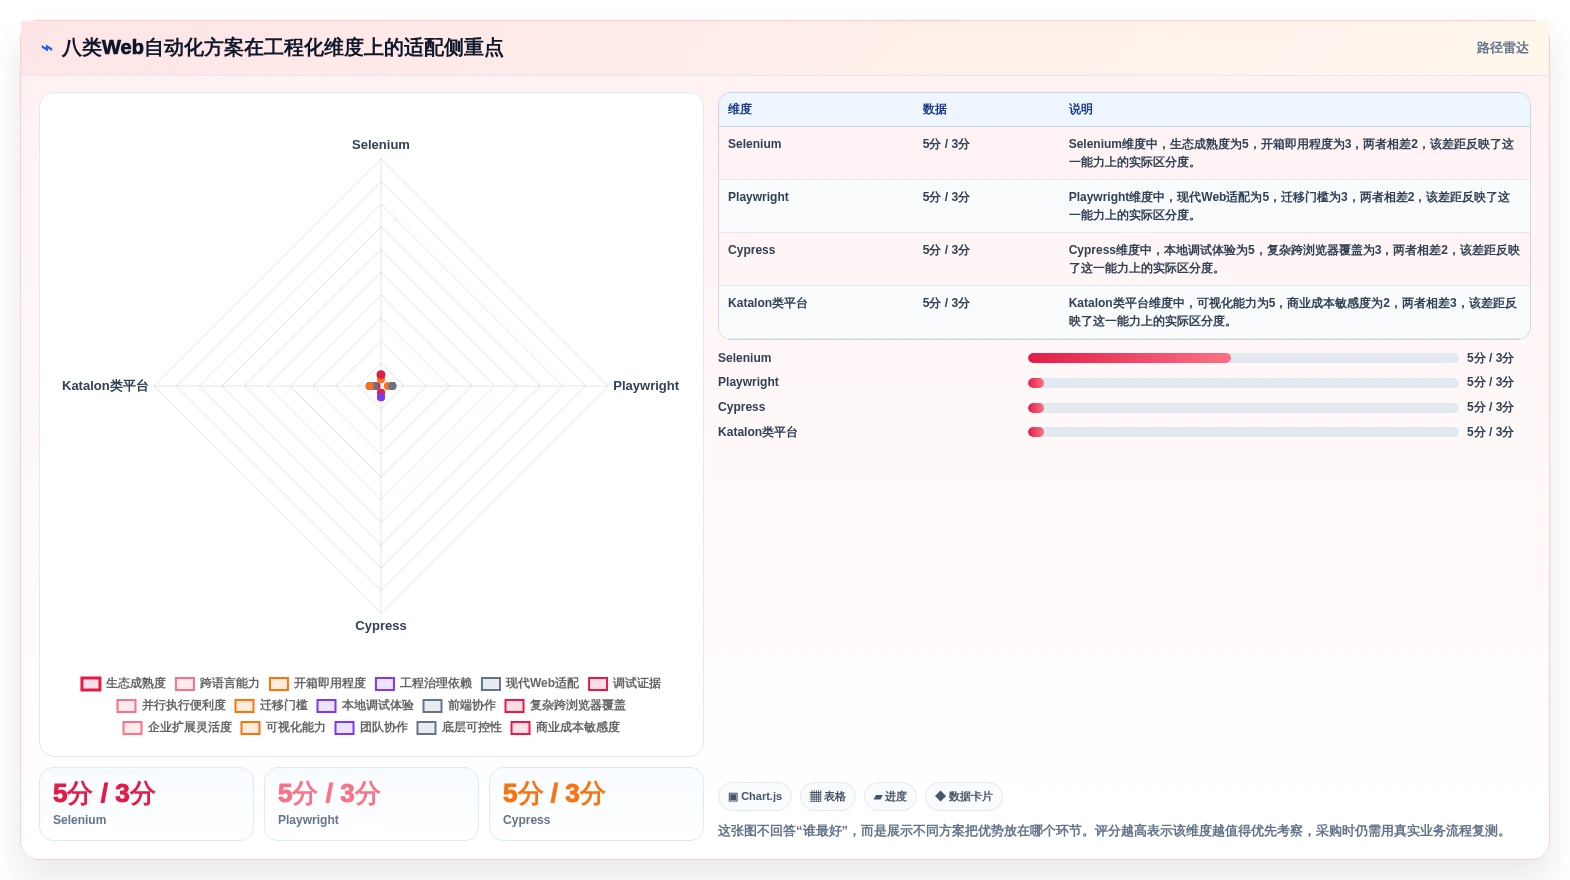Click the Cypress progress bar
Image resolution: width=1570 pixels, height=880 pixels.
coord(1243,408)
